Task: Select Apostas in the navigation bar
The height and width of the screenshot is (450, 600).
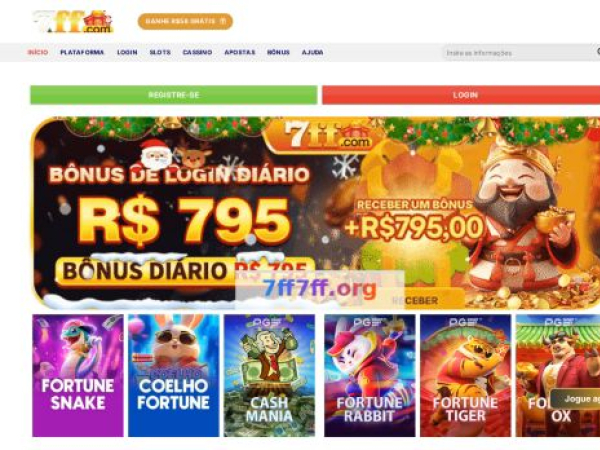Action: [240, 52]
